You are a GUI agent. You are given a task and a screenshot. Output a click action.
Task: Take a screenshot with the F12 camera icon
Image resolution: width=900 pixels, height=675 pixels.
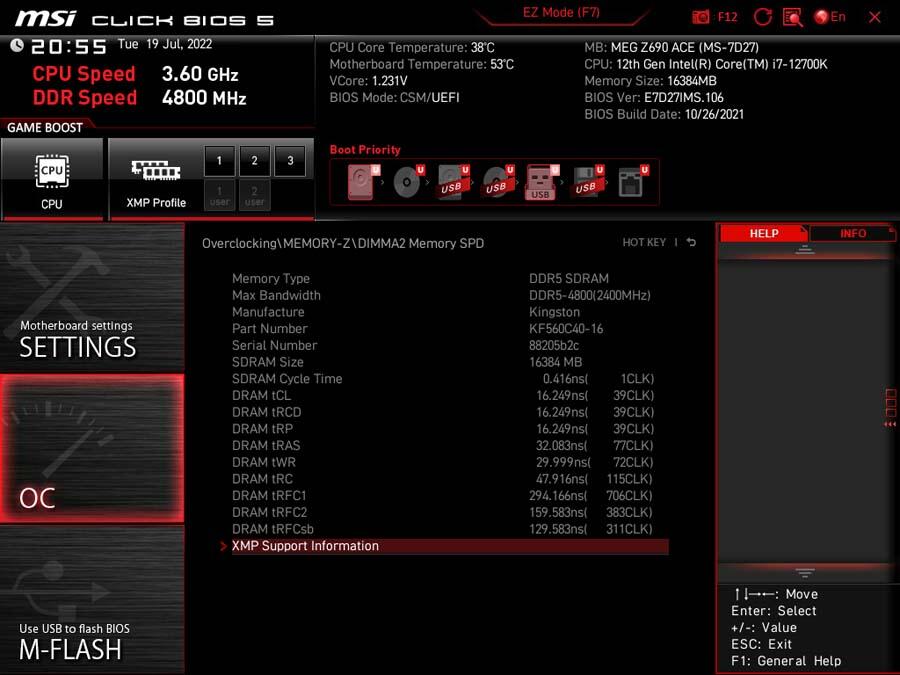click(x=701, y=17)
